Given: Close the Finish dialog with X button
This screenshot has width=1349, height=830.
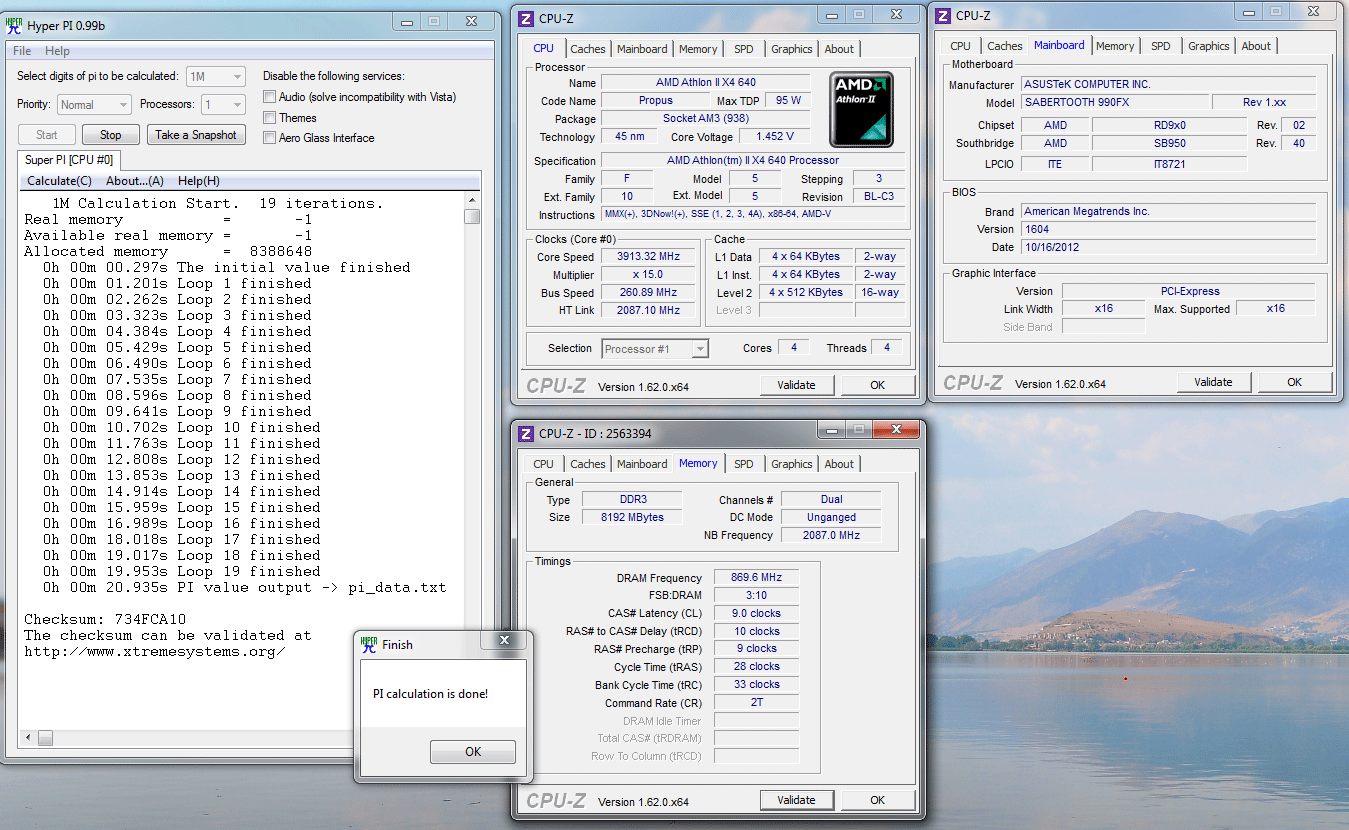Looking at the screenshot, I should point(504,641).
